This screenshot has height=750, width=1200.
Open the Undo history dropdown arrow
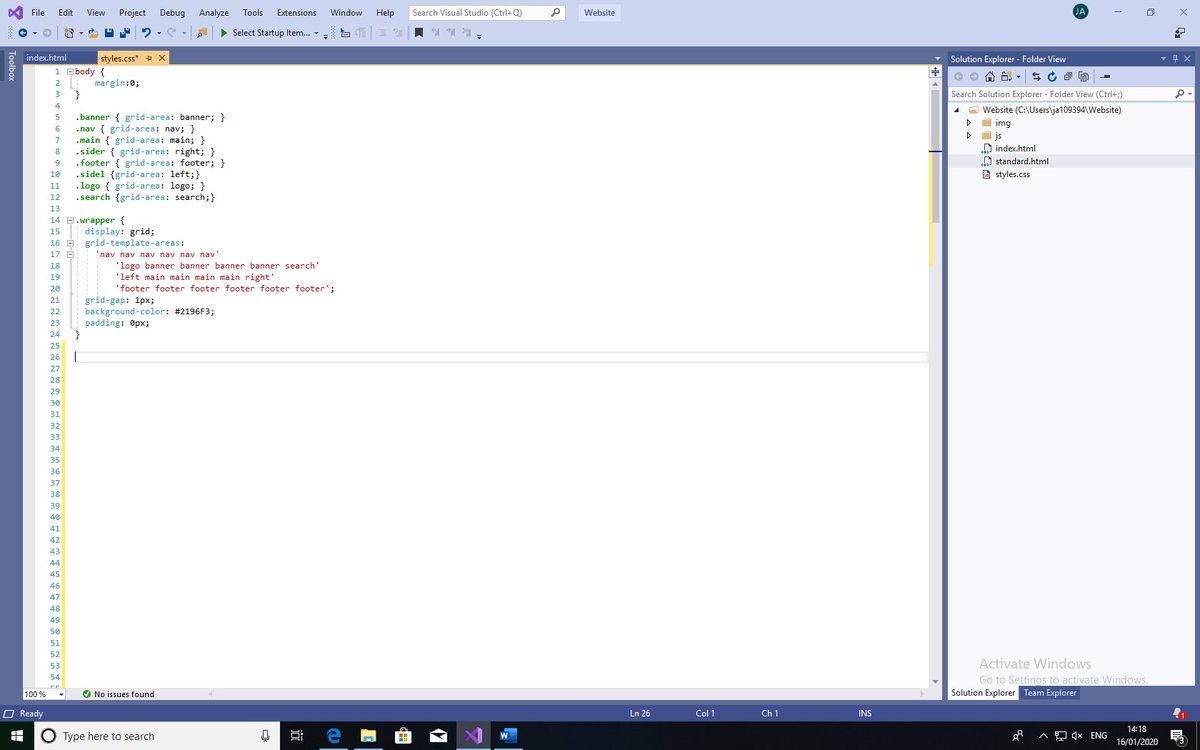[158, 33]
